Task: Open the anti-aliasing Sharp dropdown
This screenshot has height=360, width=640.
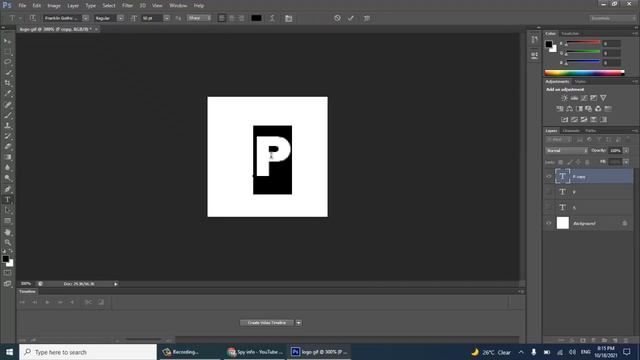Action: coord(199,18)
